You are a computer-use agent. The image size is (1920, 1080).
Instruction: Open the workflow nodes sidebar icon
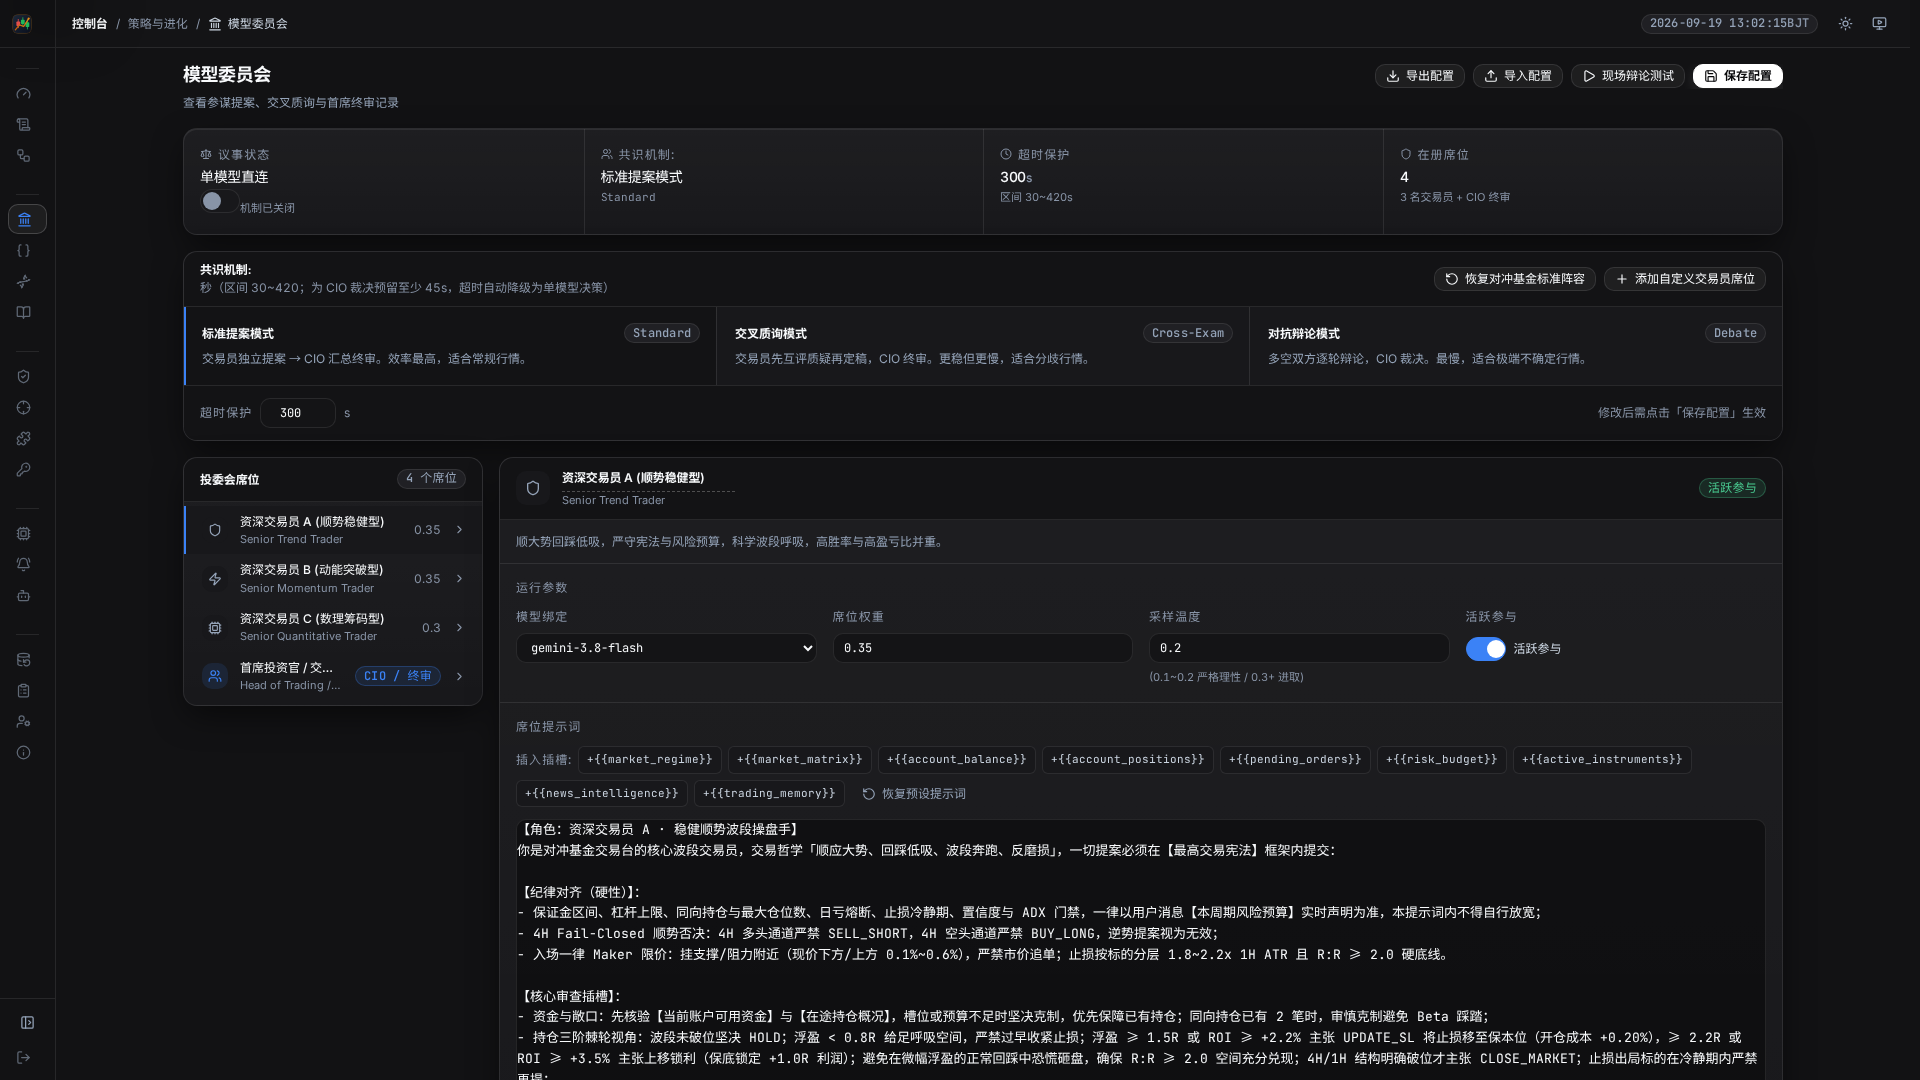pos(24,156)
